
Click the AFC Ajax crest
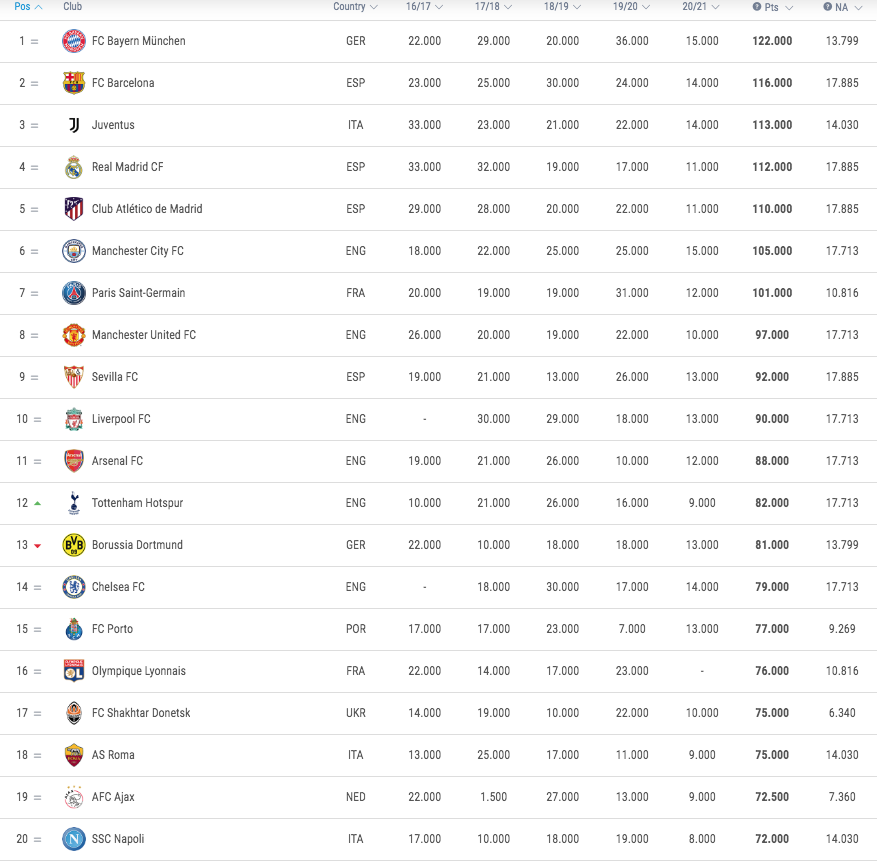pyautogui.click(x=74, y=797)
